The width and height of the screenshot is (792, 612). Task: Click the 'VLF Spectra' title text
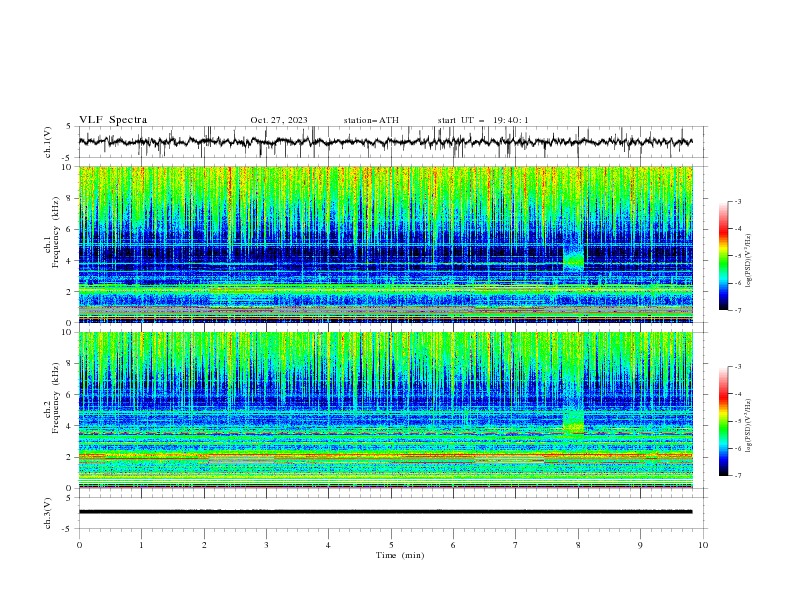point(113,120)
